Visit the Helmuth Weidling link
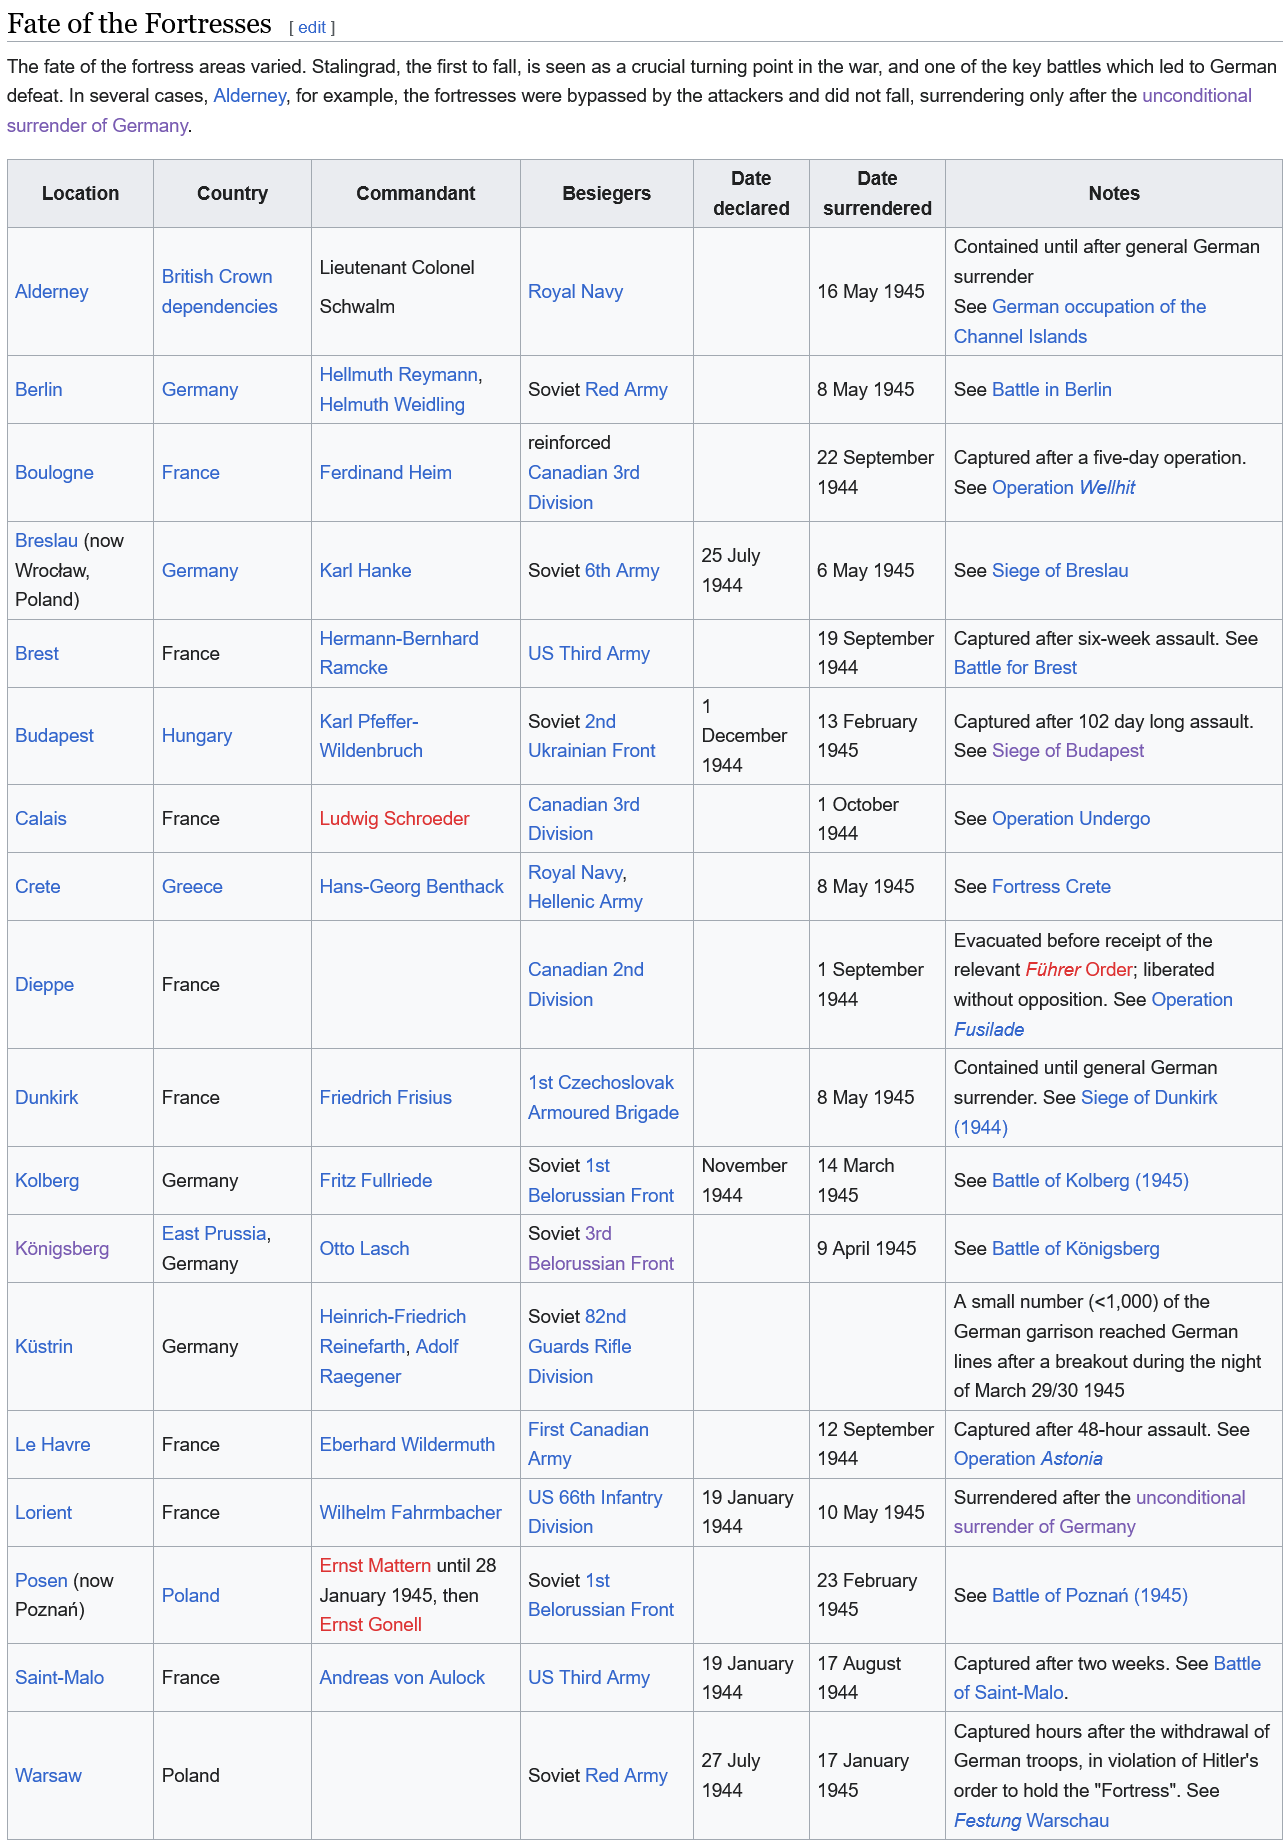 pyautogui.click(x=392, y=405)
